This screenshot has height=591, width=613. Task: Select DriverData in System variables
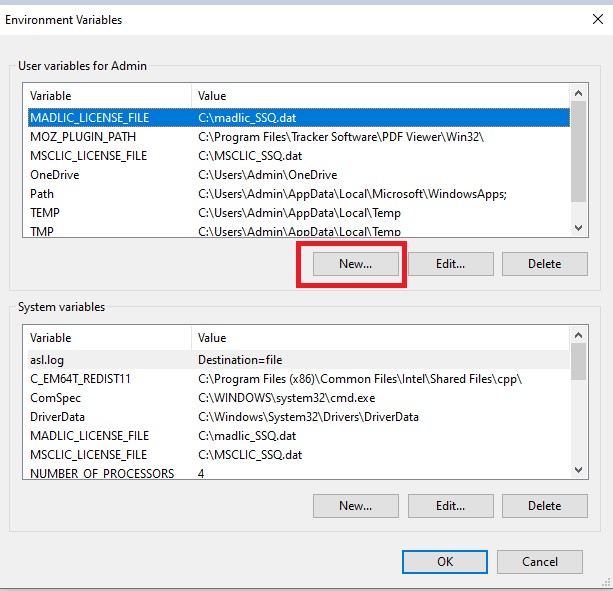[x=57, y=416]
